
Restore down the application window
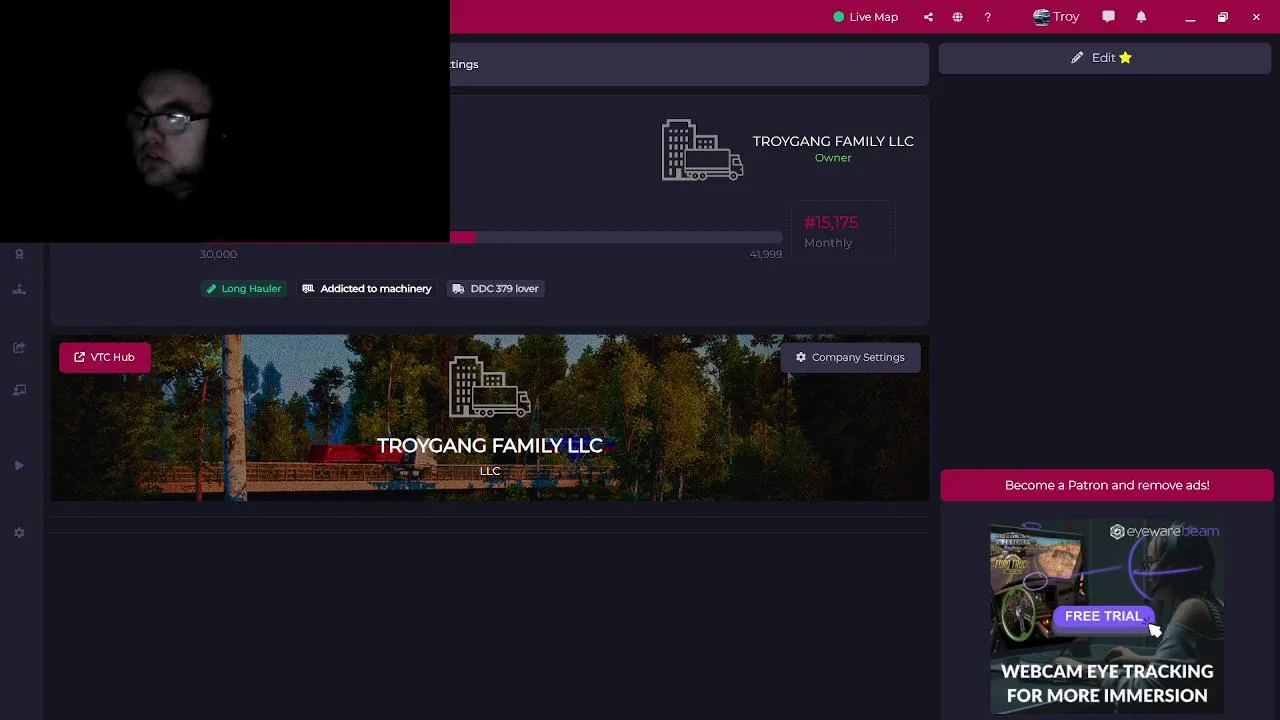click(x=1222, y=17)
